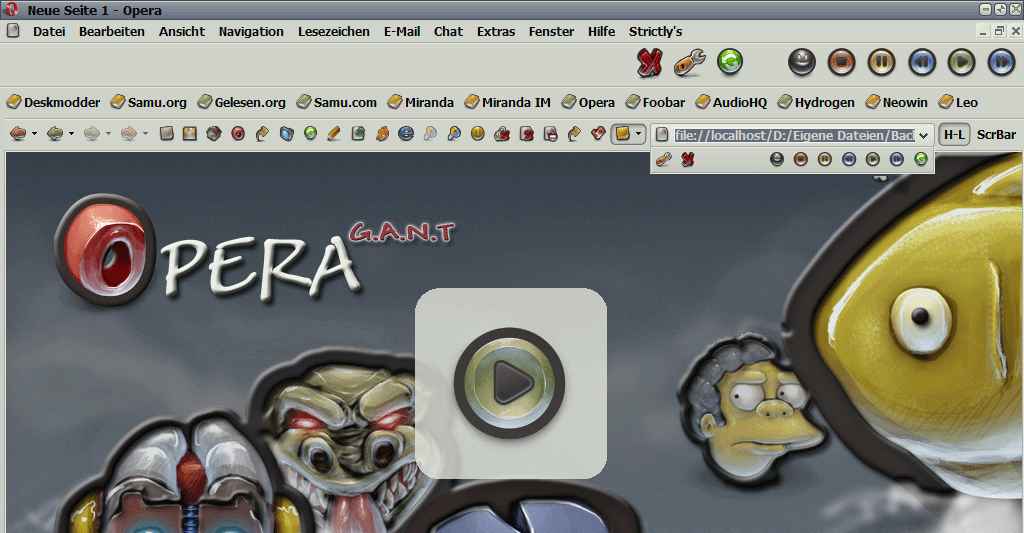
Task: Open the red back arrow history dropdown
Action: (34, 135)
